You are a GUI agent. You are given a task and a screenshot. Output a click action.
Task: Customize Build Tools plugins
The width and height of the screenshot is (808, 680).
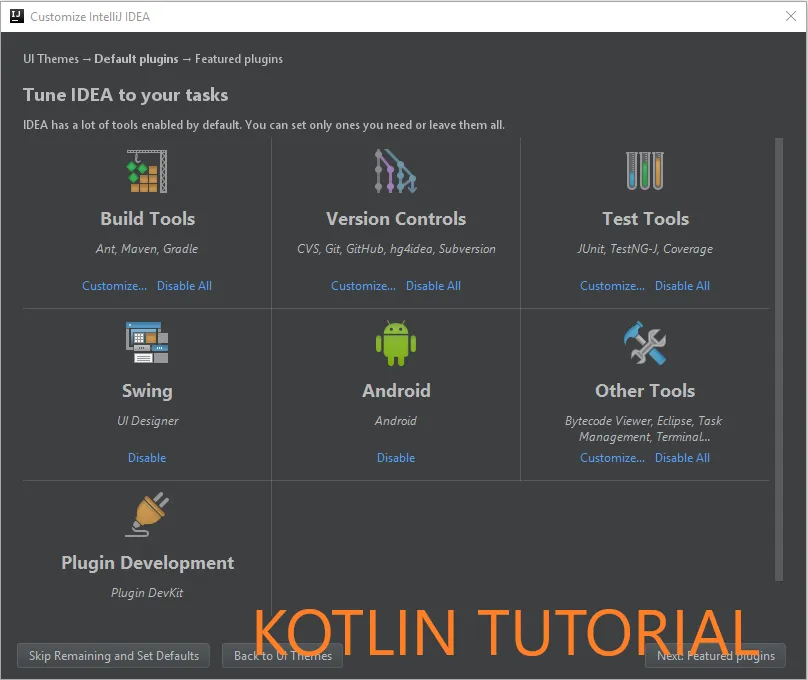(x=114, y=286)
